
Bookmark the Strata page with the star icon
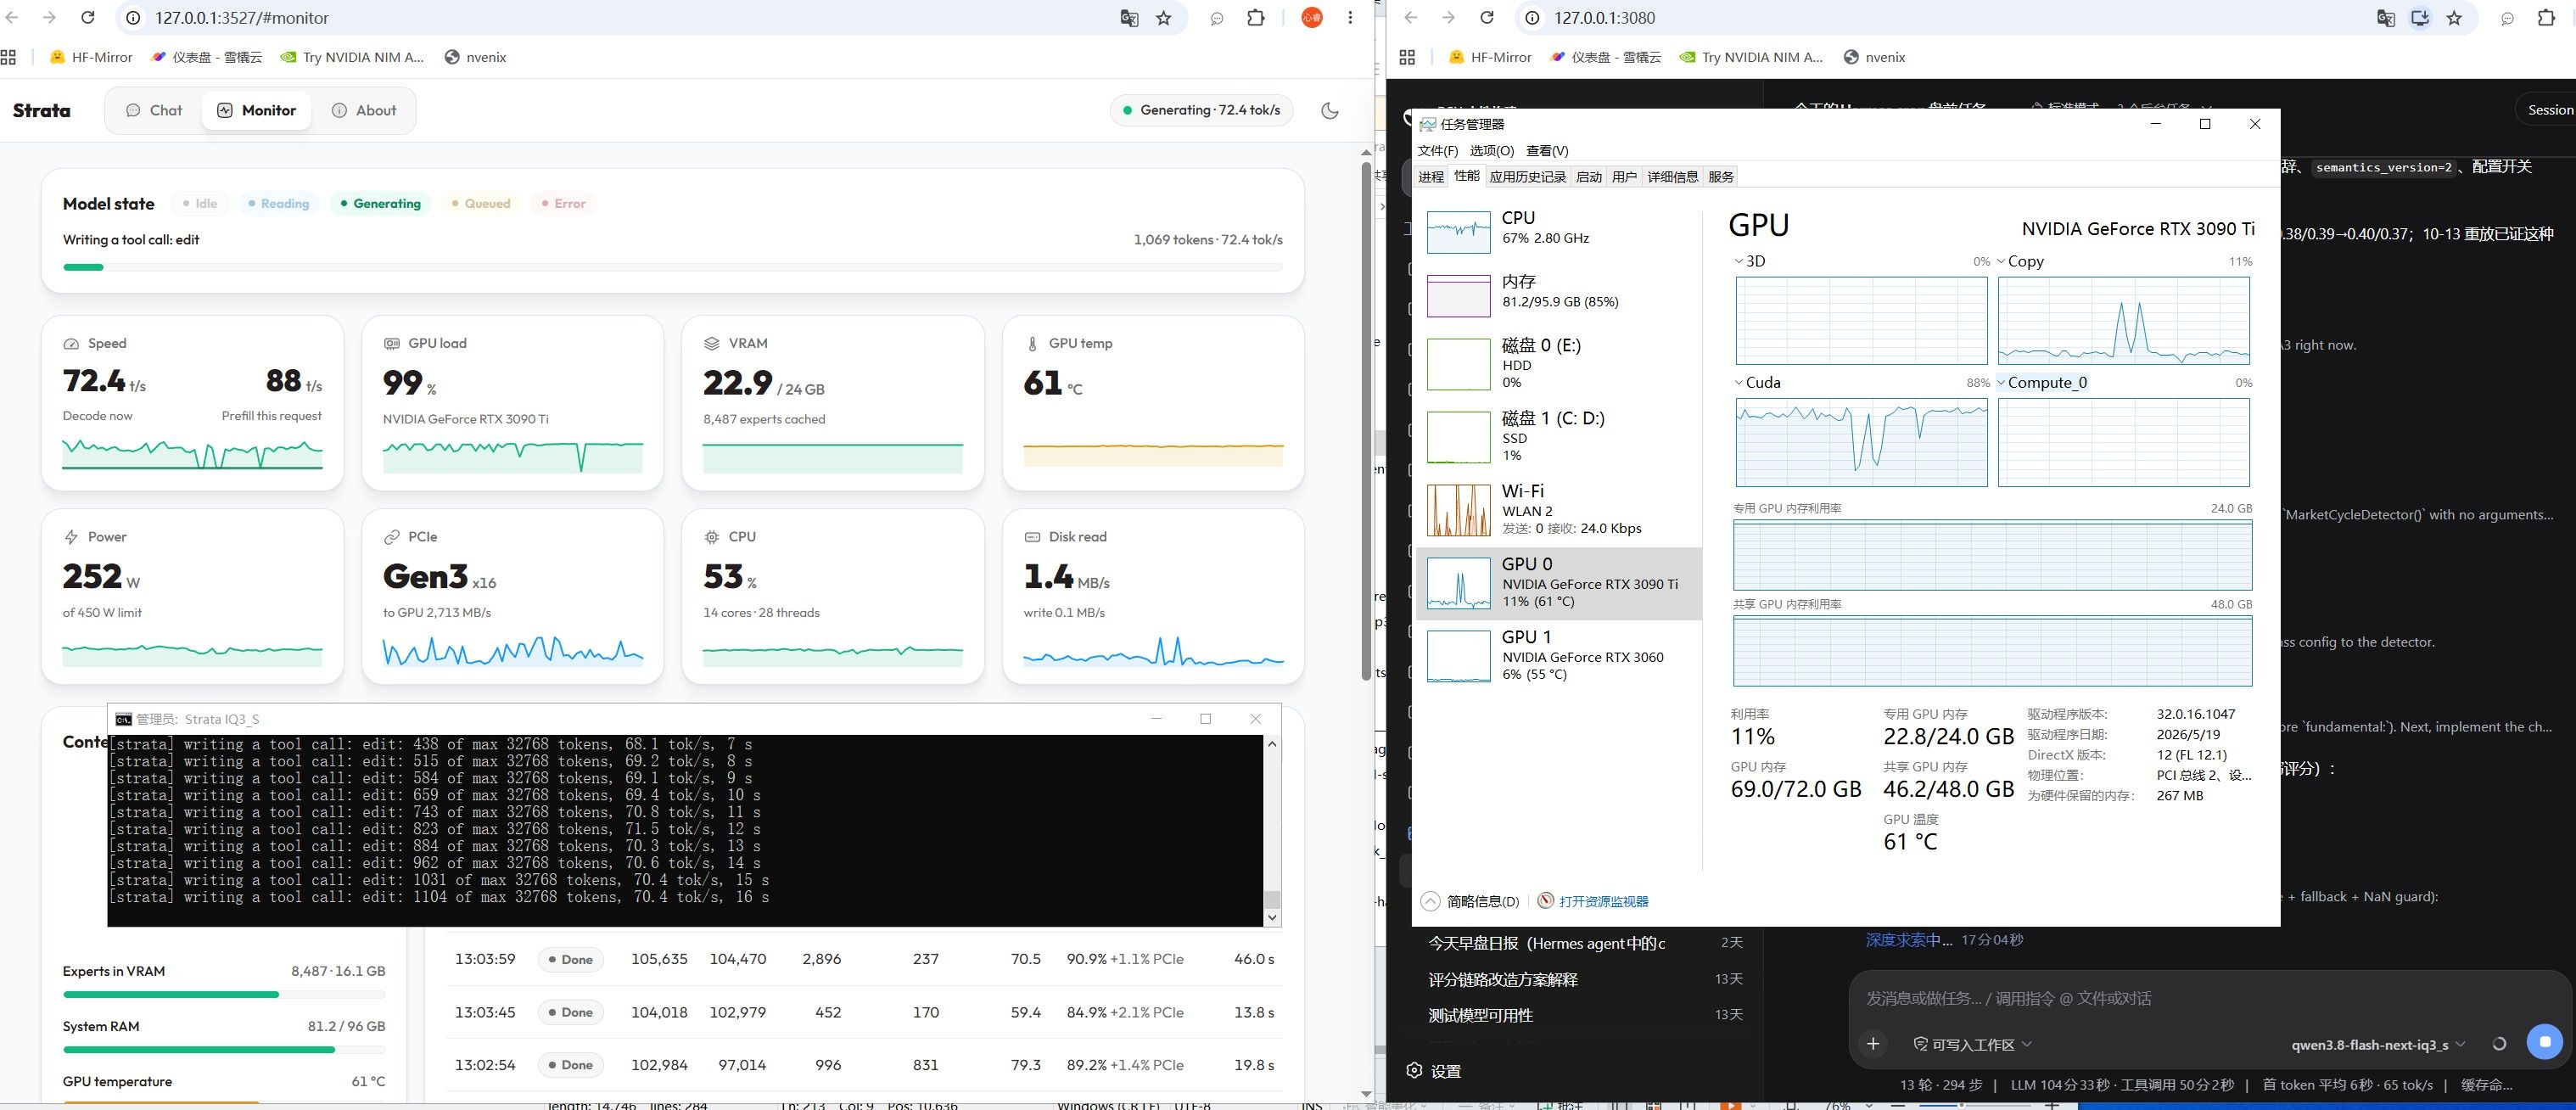pos(1164,18)
